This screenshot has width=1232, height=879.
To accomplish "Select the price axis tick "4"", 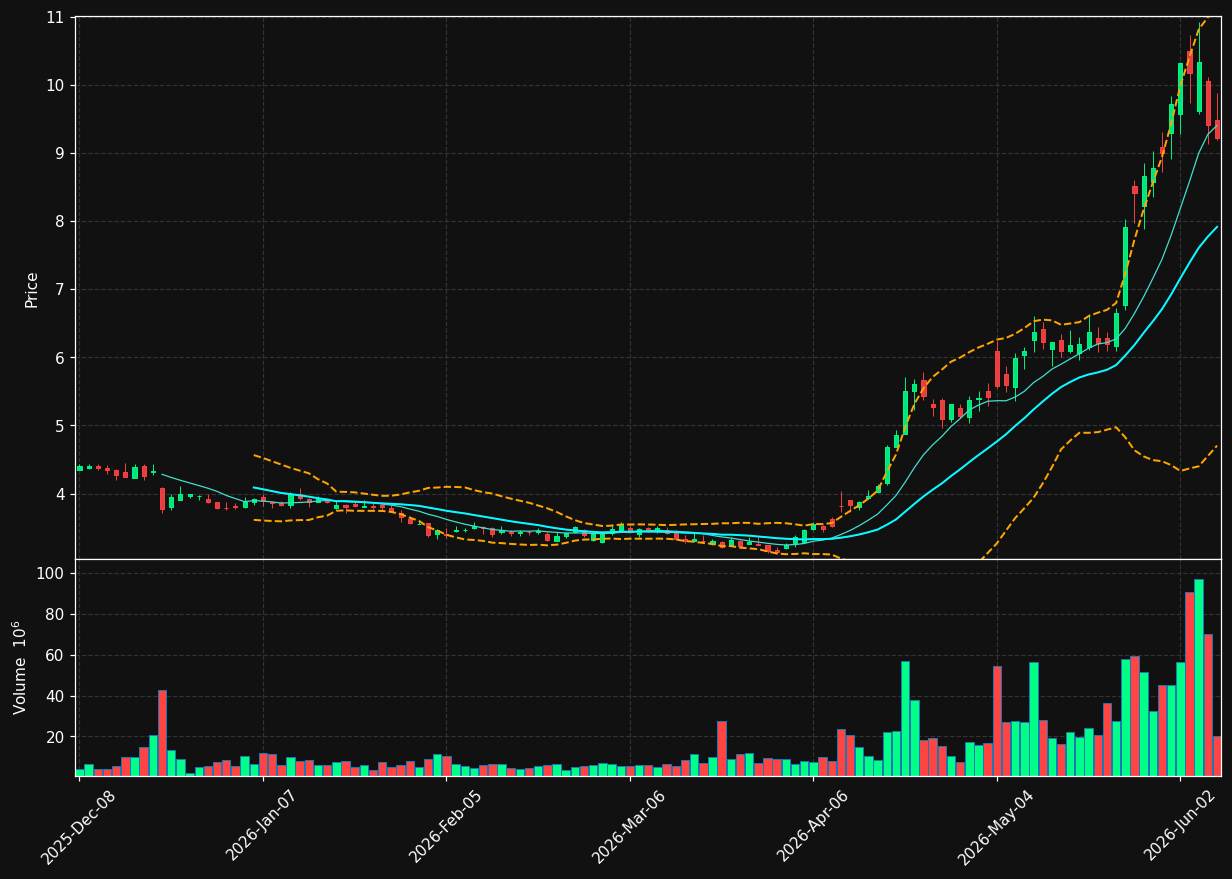I will [59, 494].
